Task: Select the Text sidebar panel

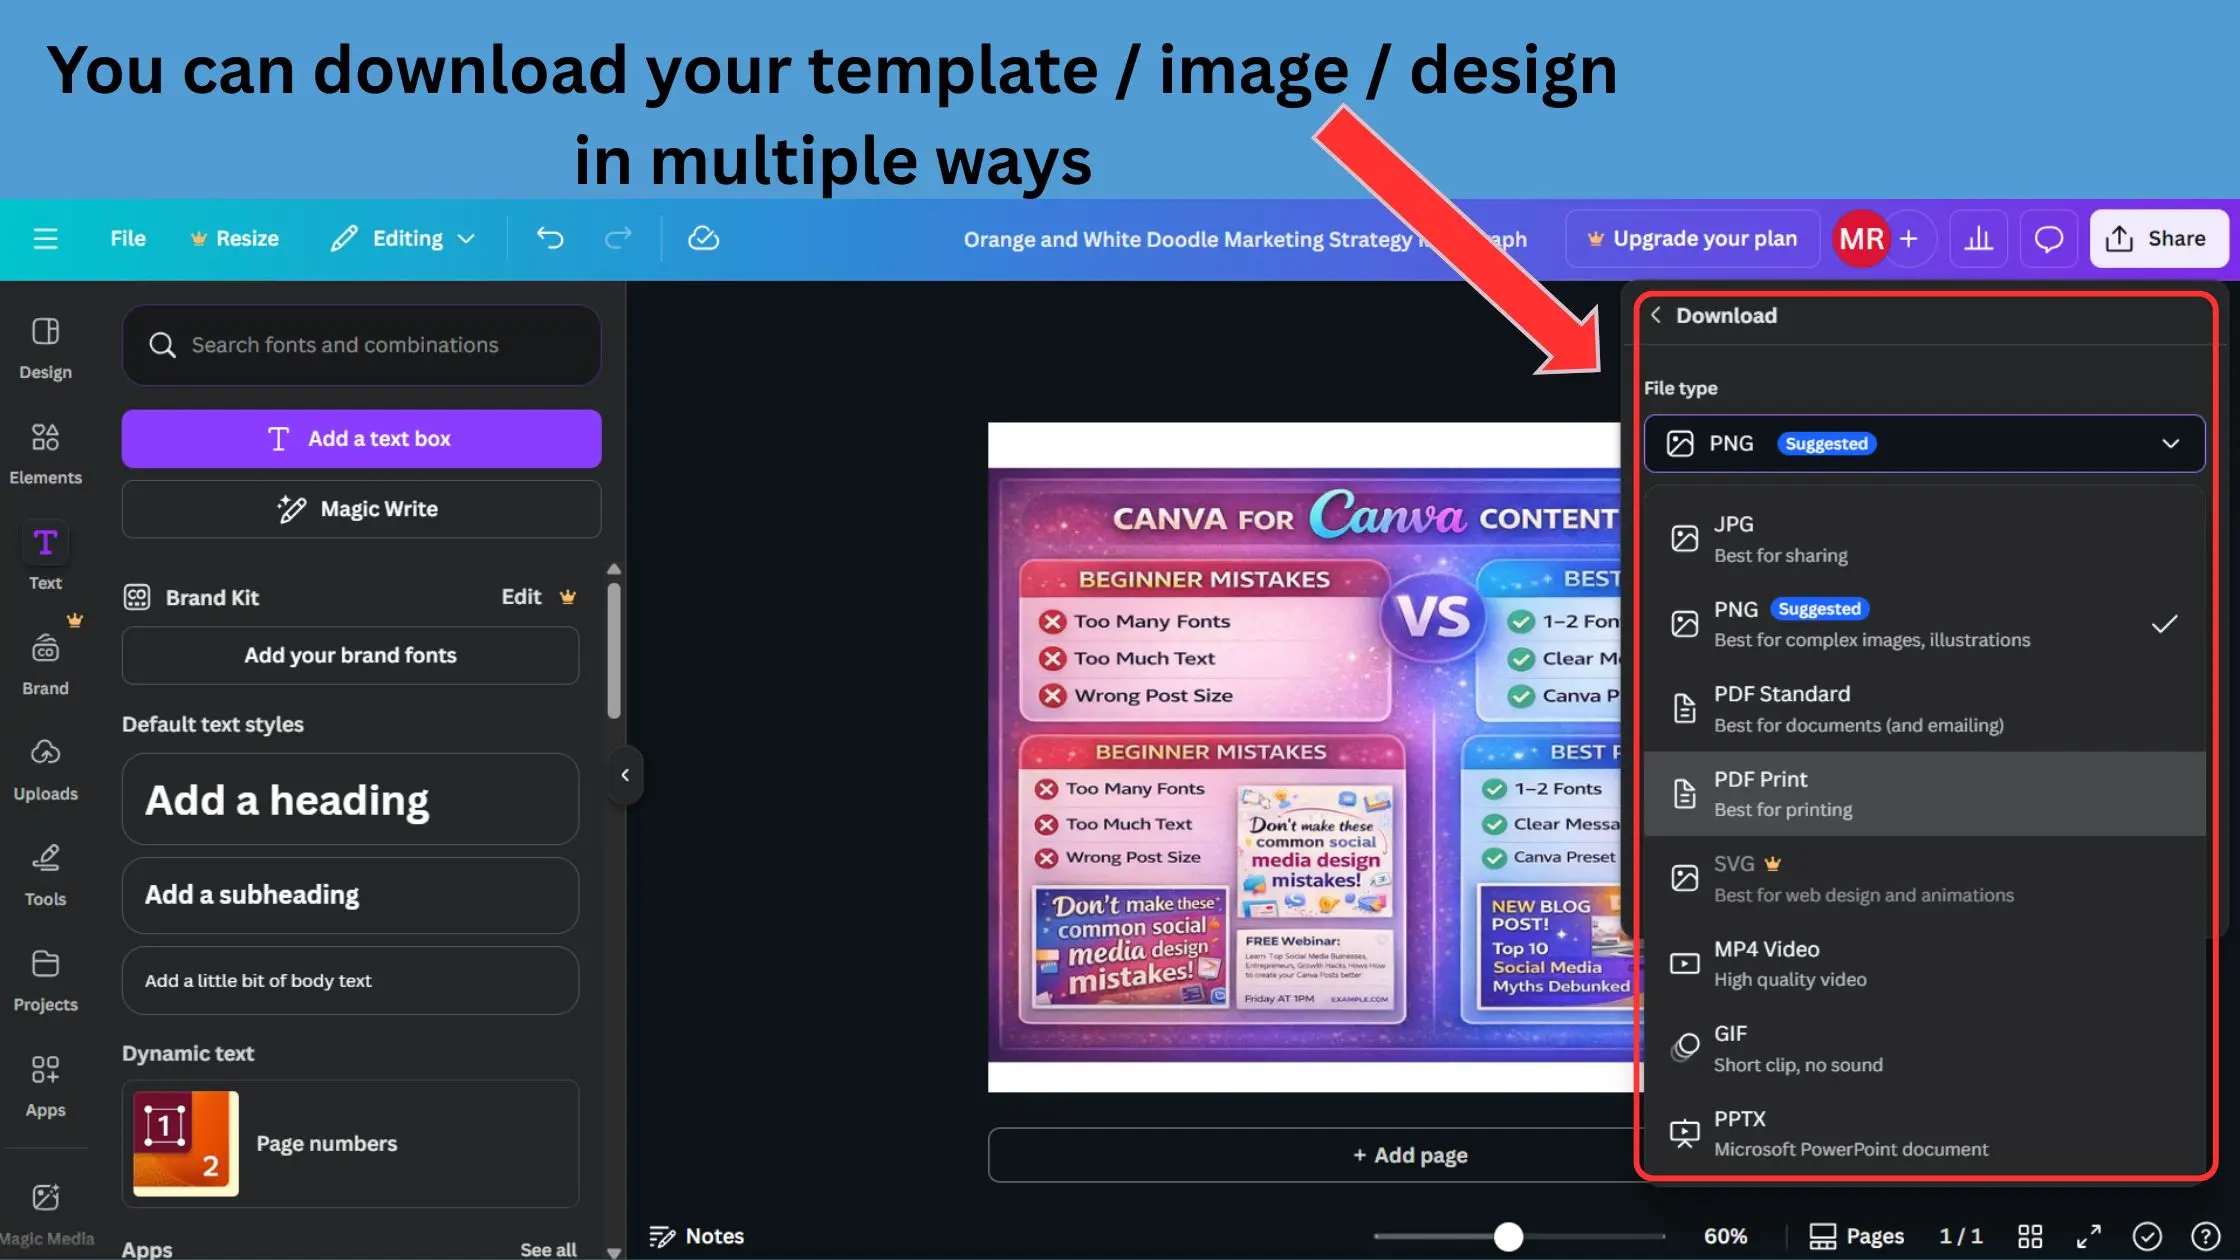Action: 45,558
